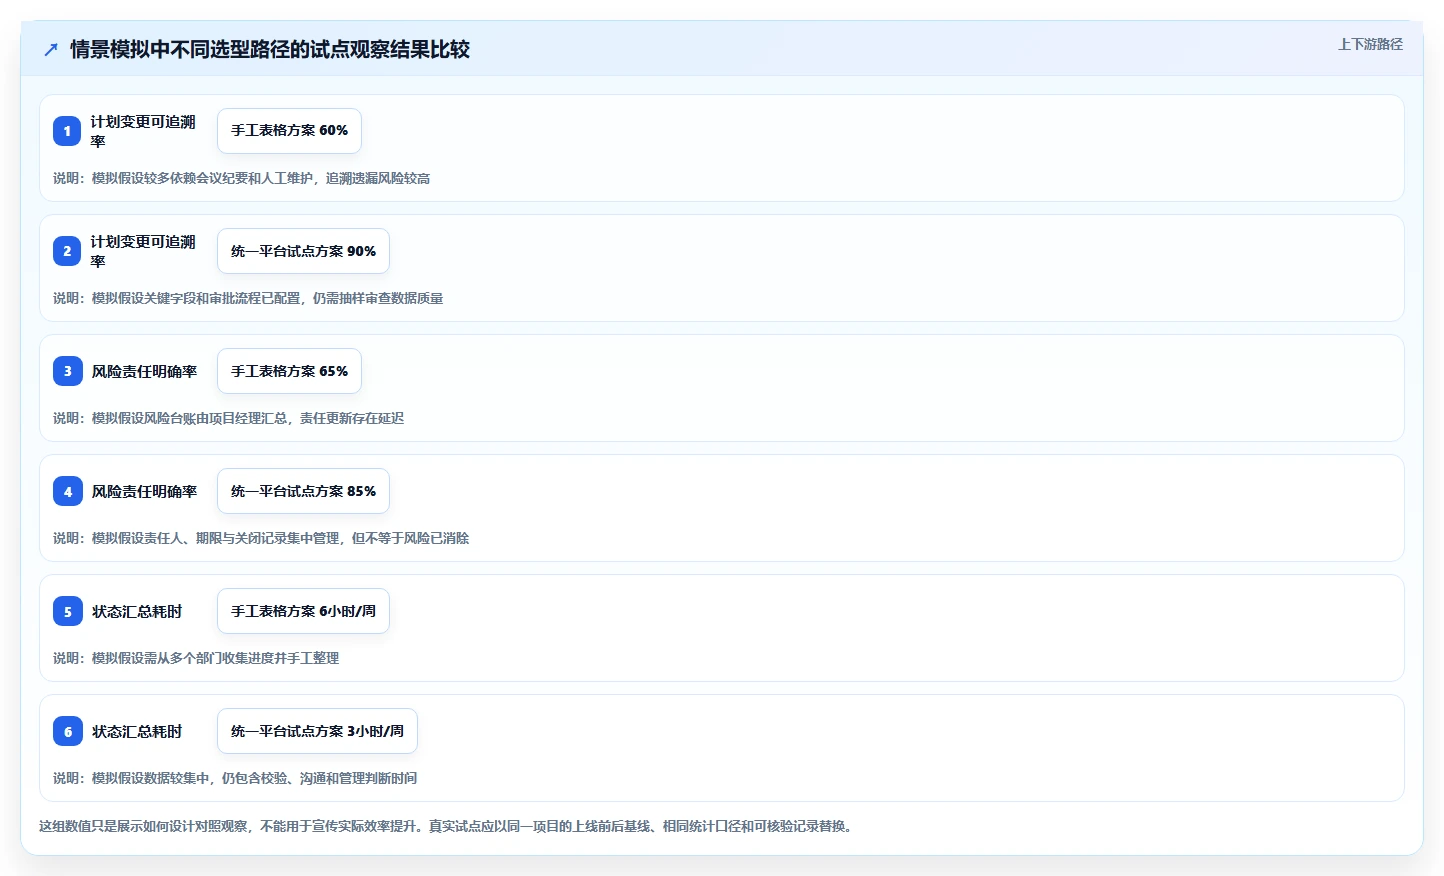Click the 手工表格方案 60% pill
Screen dimensions: 1444x876
pos(289,131)
